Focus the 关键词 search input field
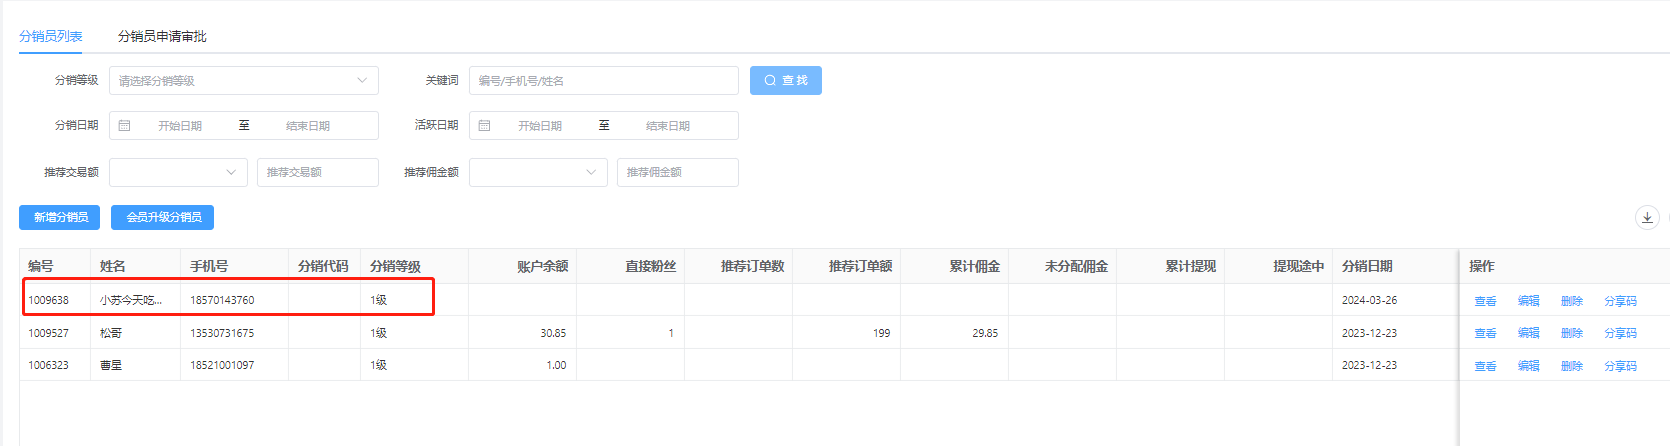Screen dimensions: 1670x446 [x=603, y=81]
